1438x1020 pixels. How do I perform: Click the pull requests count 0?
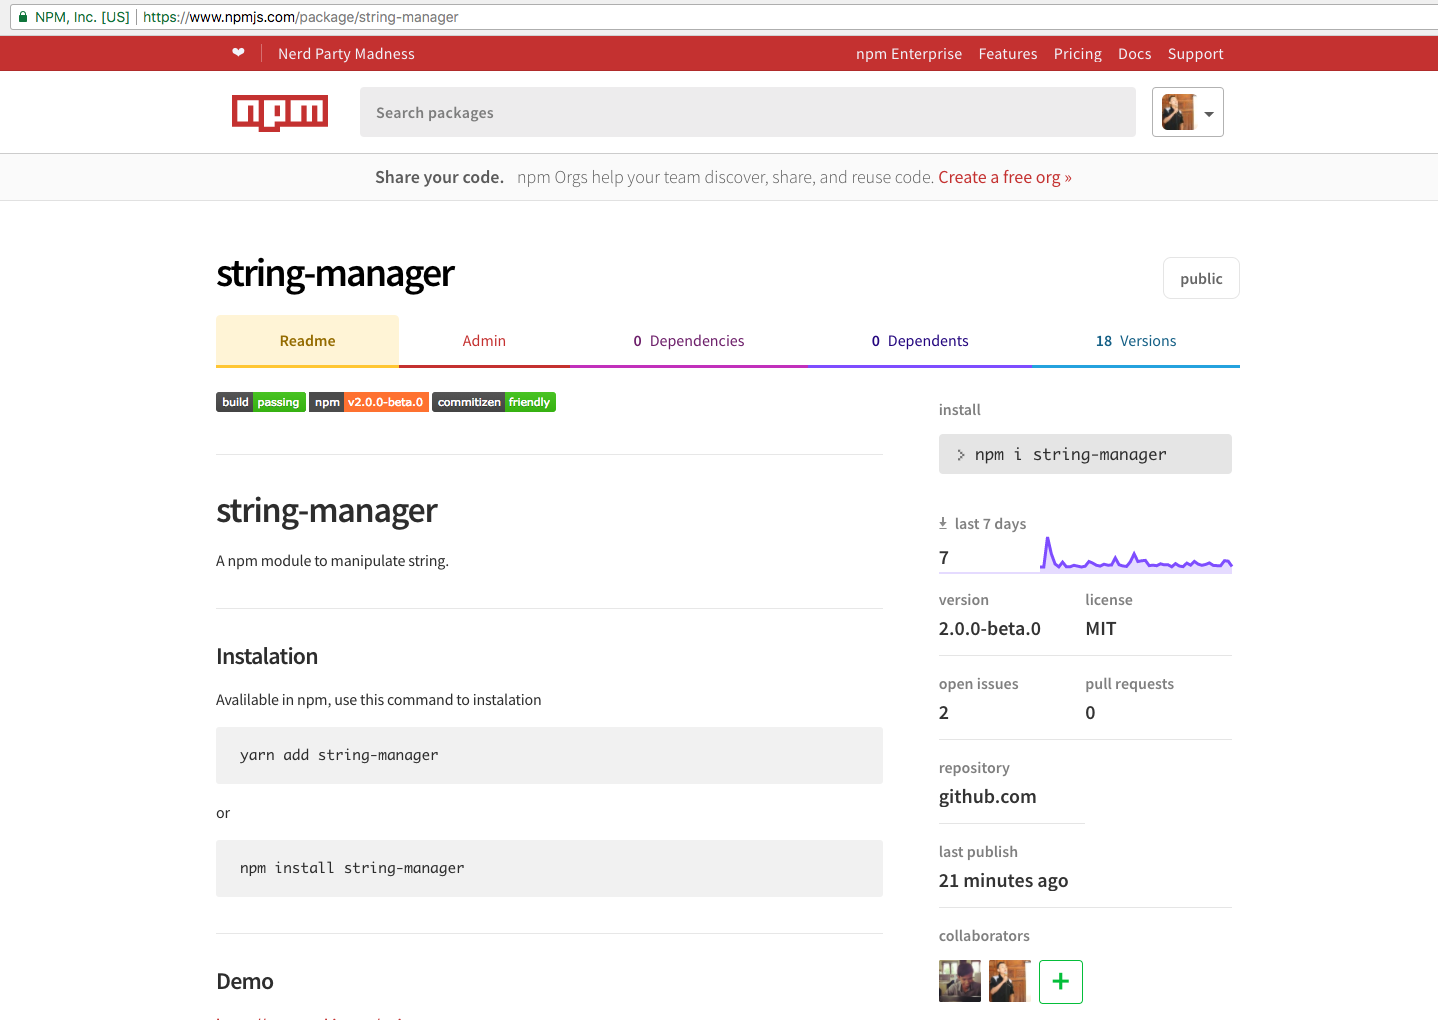(x=1090, y=713)
